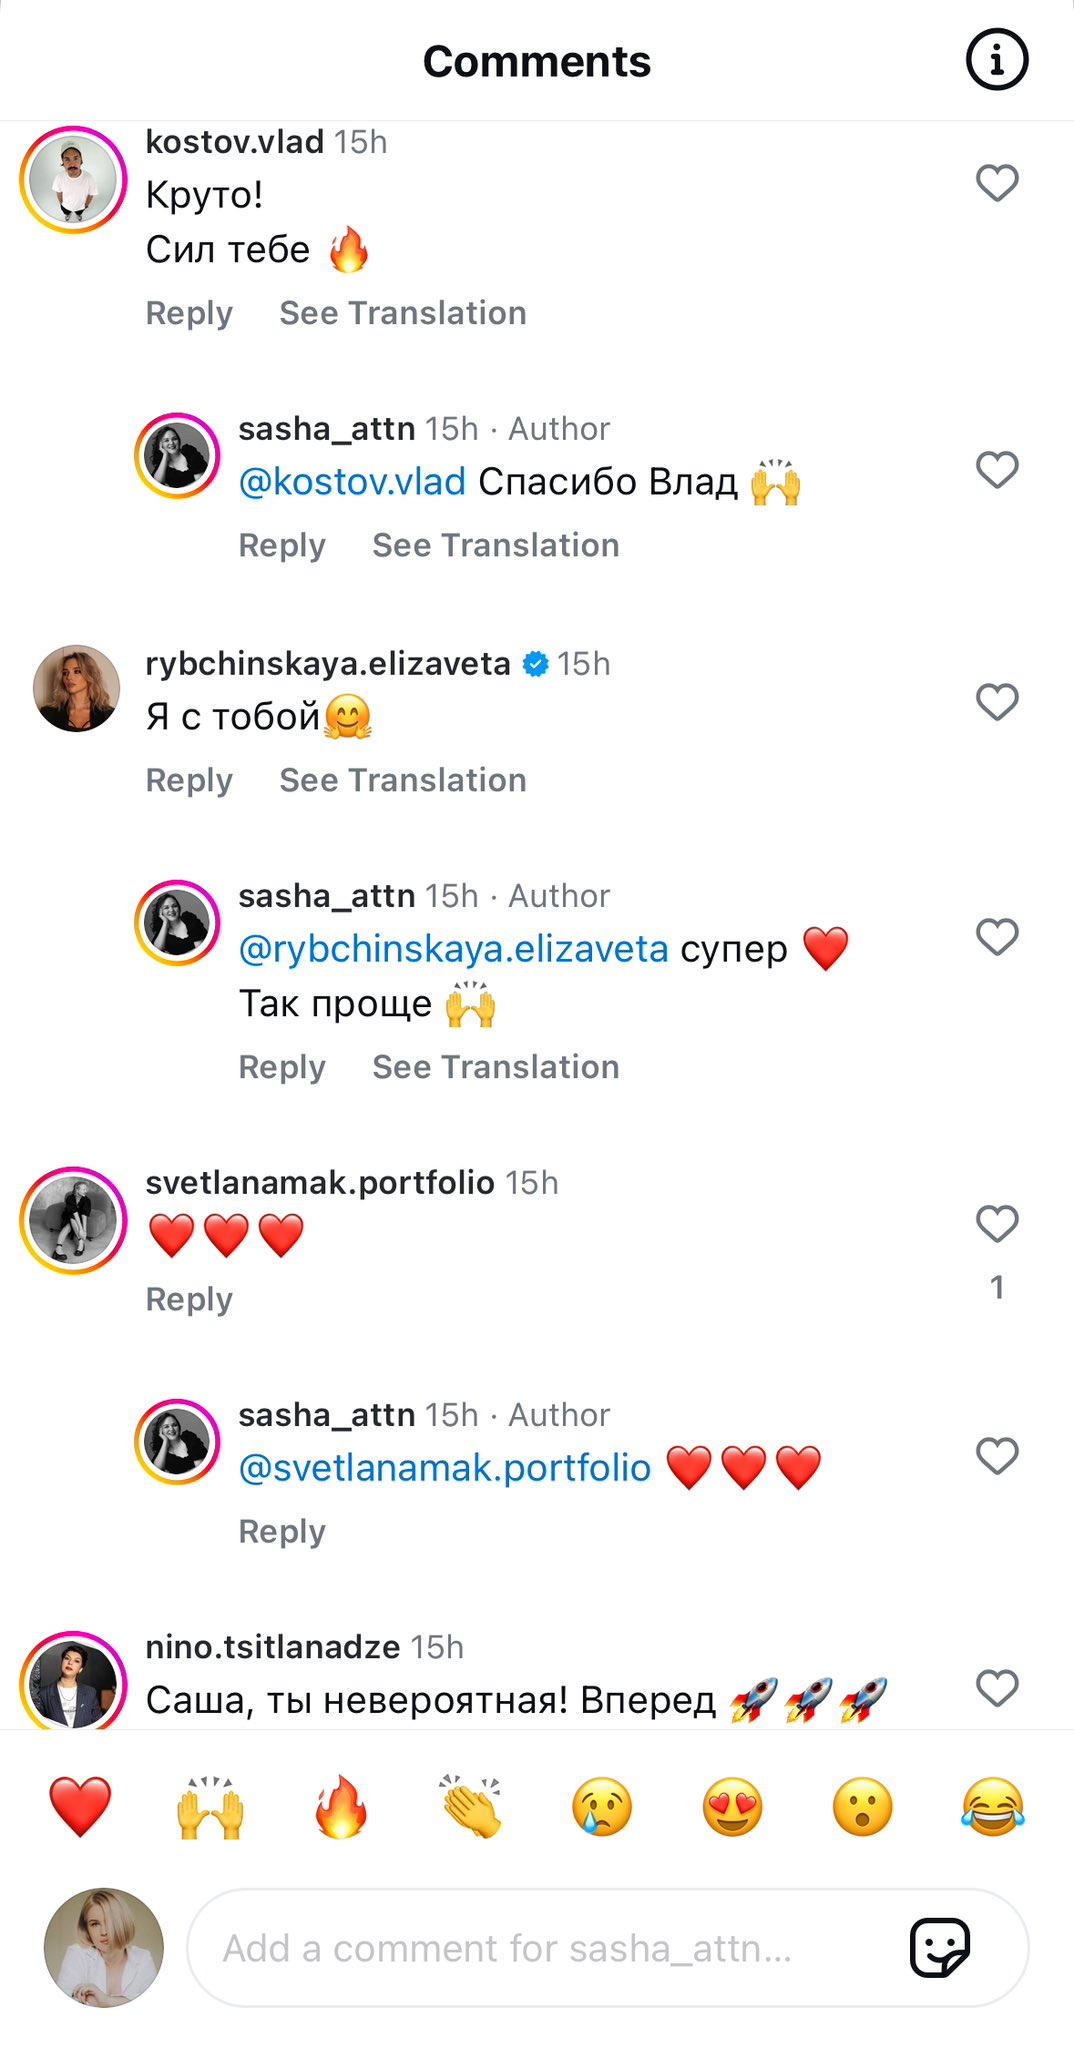This screenshot has height=2048, width=1074.
Task: Tap the laughing tears quick reaction emoji
Action: click(993, 1806)
